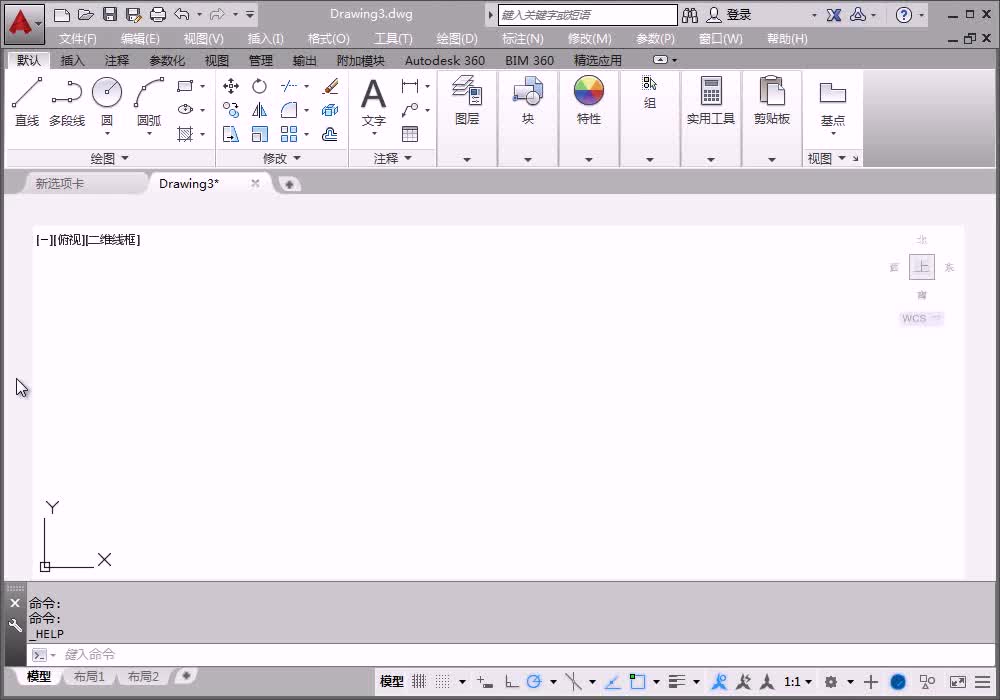Open the Format (格式) menu
1000x700 pixels.
[328, 38]
